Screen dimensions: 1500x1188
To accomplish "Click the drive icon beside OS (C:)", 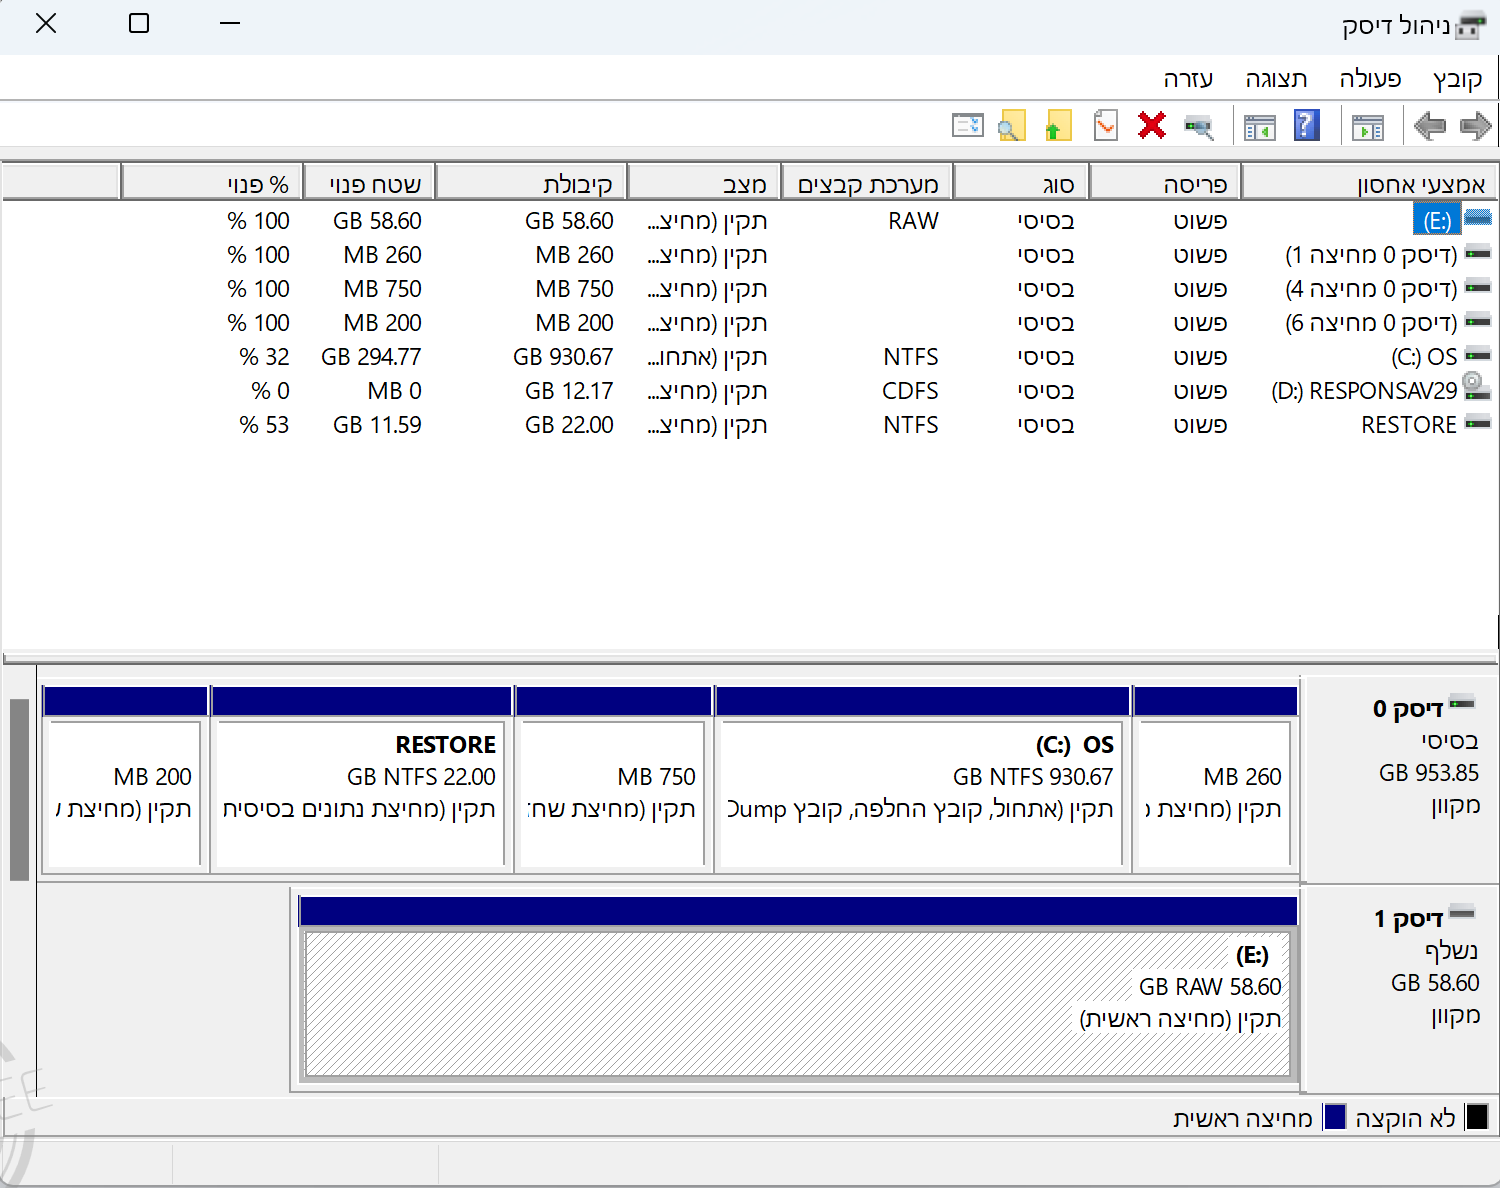I will (1477, 355).
